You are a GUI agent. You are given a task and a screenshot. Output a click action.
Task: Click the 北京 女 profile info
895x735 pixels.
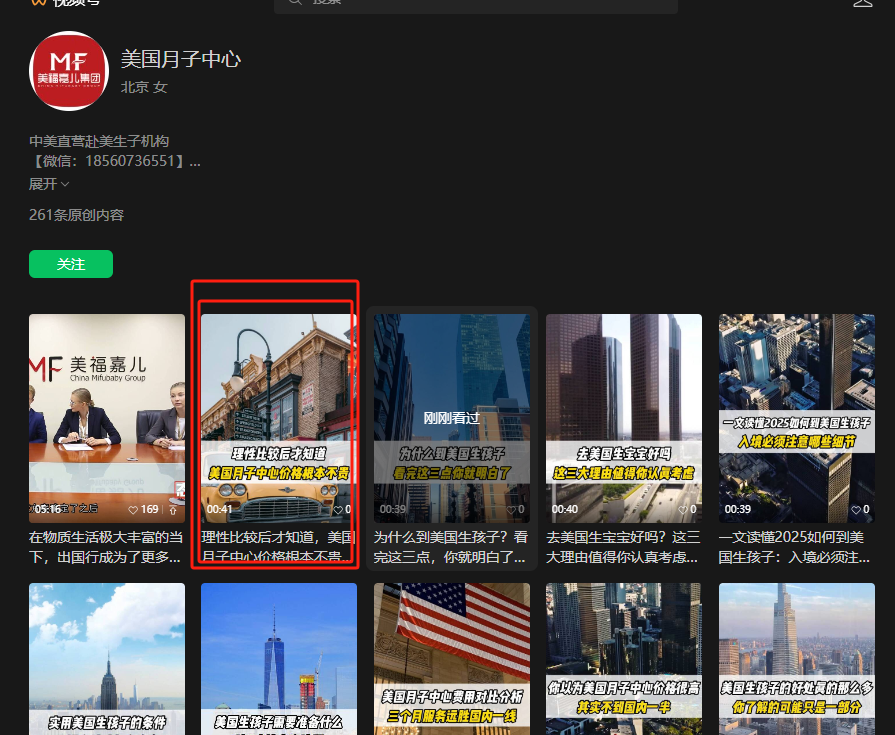click(x=144, y=87)
